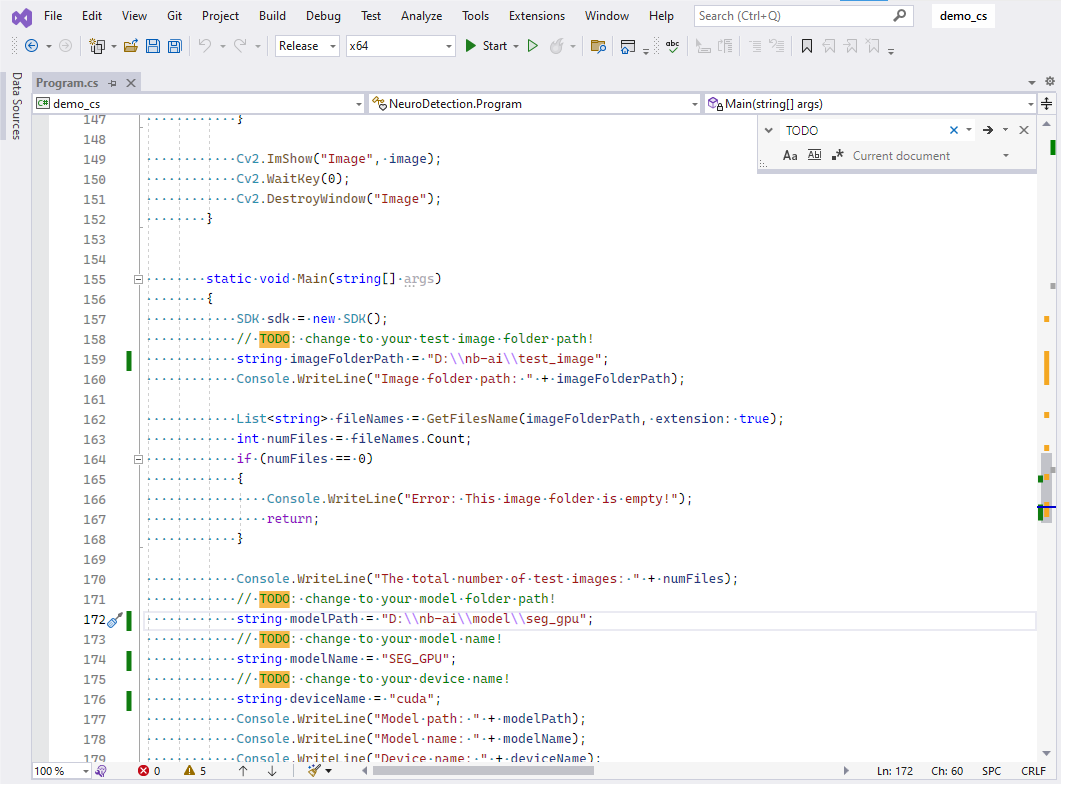Close the Program.cs tab
This screenshot has width=1066, height=791.
click(131, 83)
